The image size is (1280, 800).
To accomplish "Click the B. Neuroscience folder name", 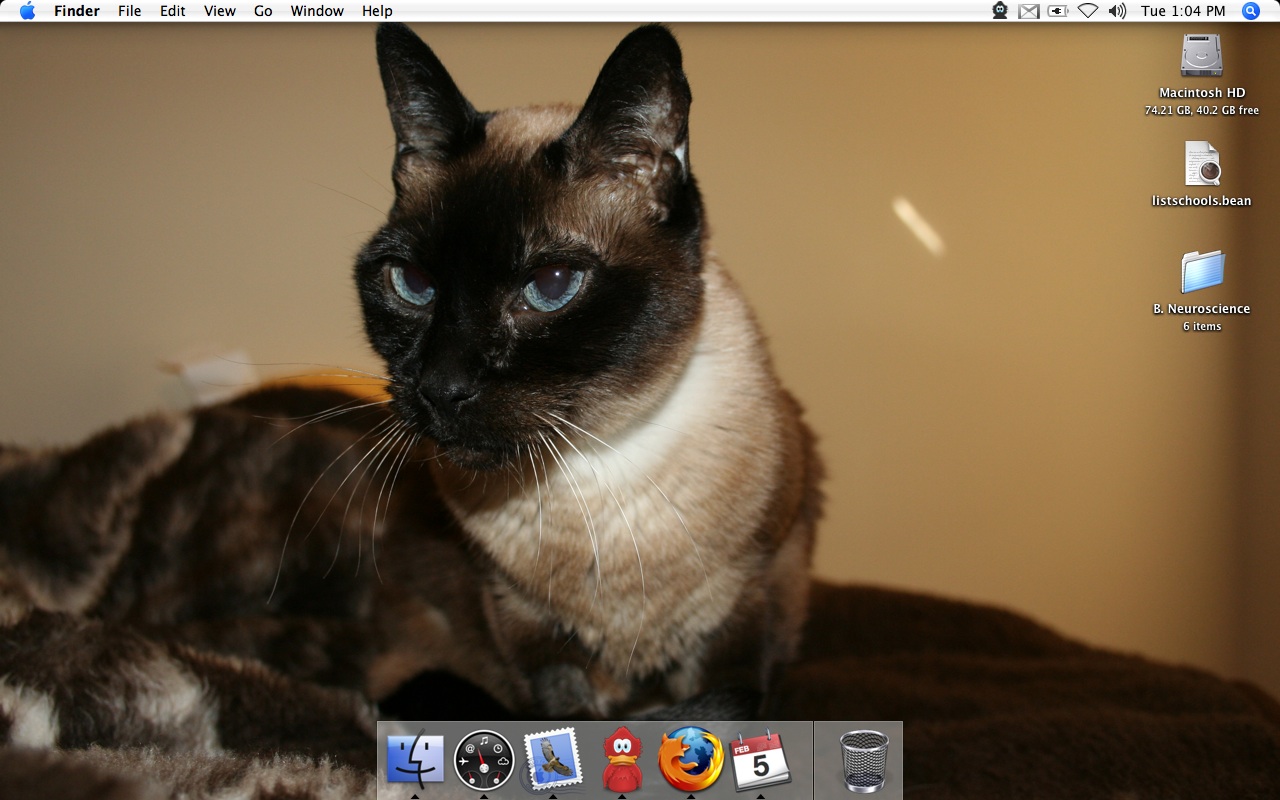I will pos(1202,309).
